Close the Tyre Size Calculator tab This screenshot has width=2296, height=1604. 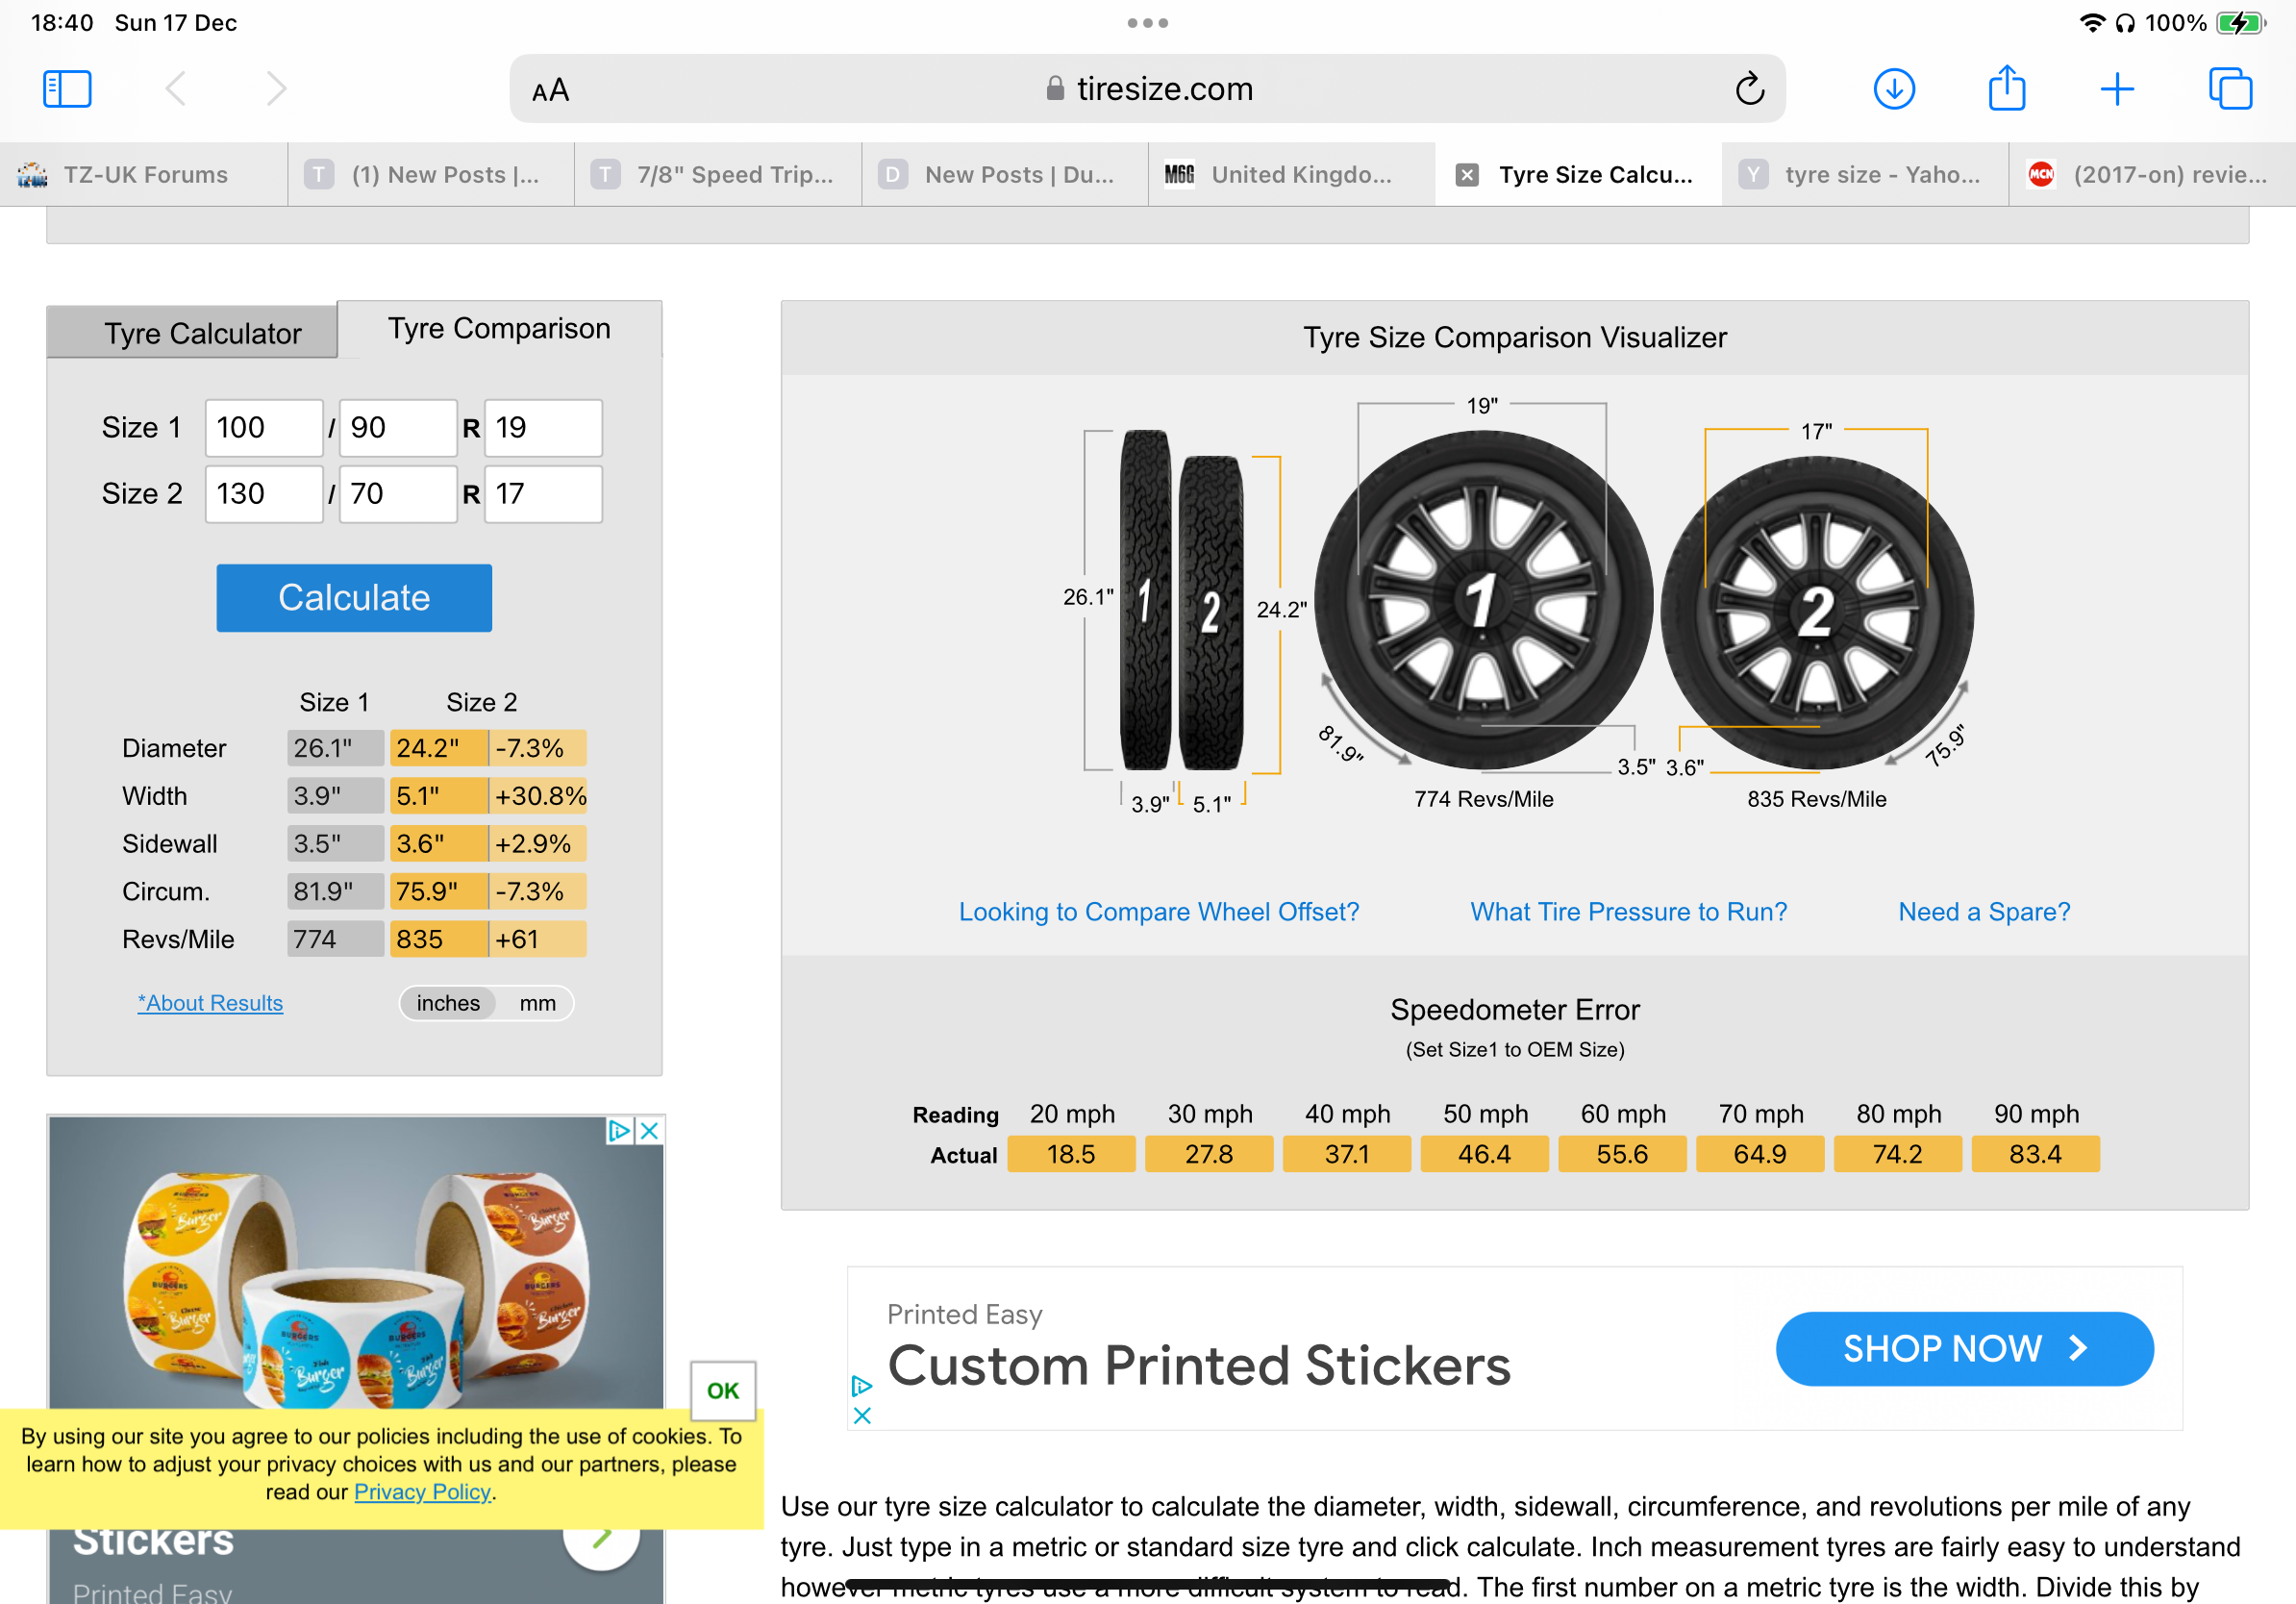(1466, 175)
